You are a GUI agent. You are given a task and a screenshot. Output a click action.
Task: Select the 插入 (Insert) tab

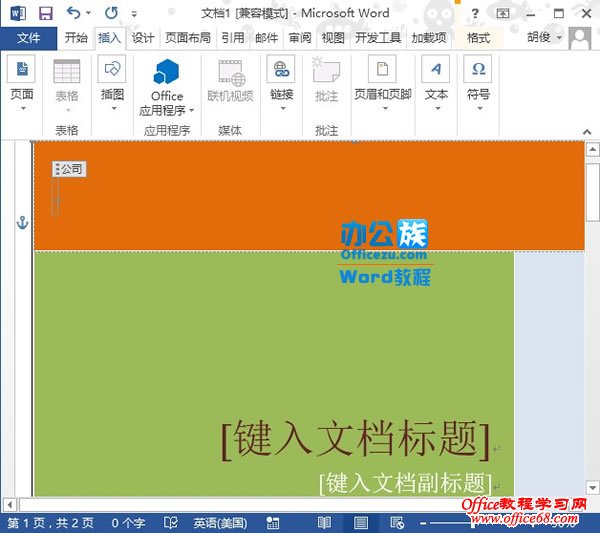tap(109, 38)
